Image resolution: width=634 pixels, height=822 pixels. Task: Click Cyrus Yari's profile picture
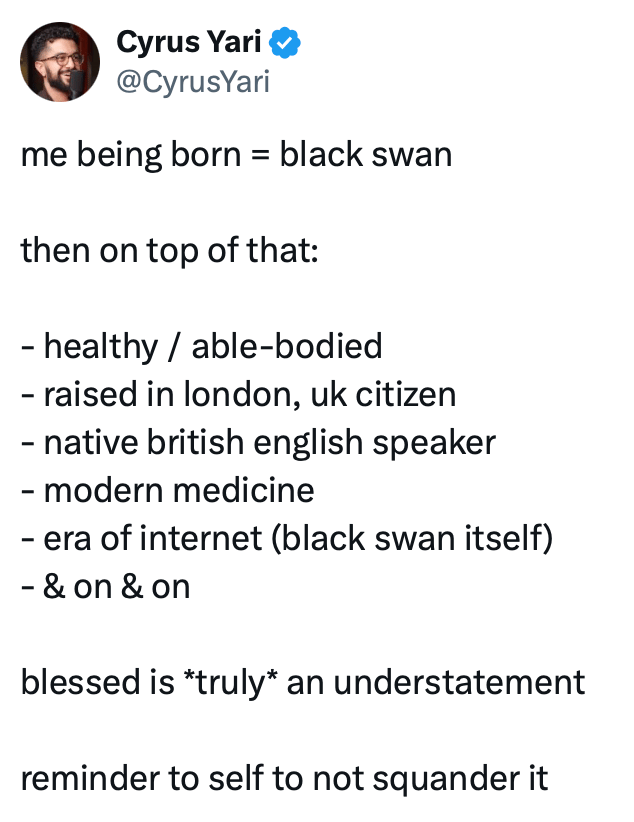pyautogui.click(x=60, y=62)
